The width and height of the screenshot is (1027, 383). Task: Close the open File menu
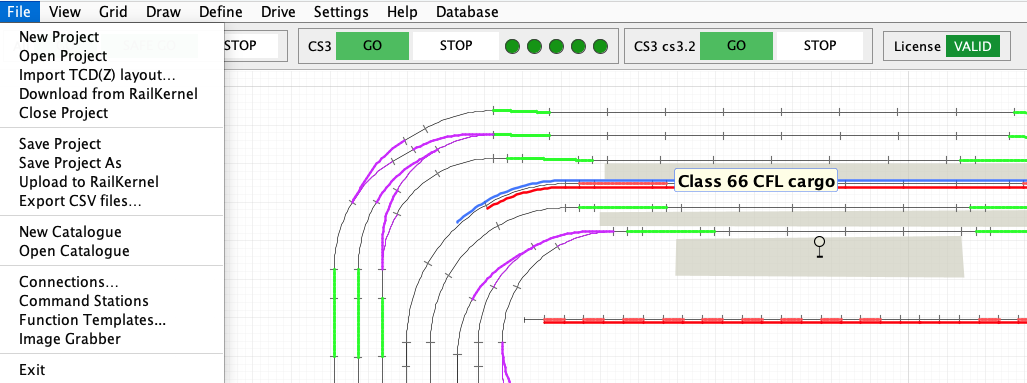(x=20, y=12)
